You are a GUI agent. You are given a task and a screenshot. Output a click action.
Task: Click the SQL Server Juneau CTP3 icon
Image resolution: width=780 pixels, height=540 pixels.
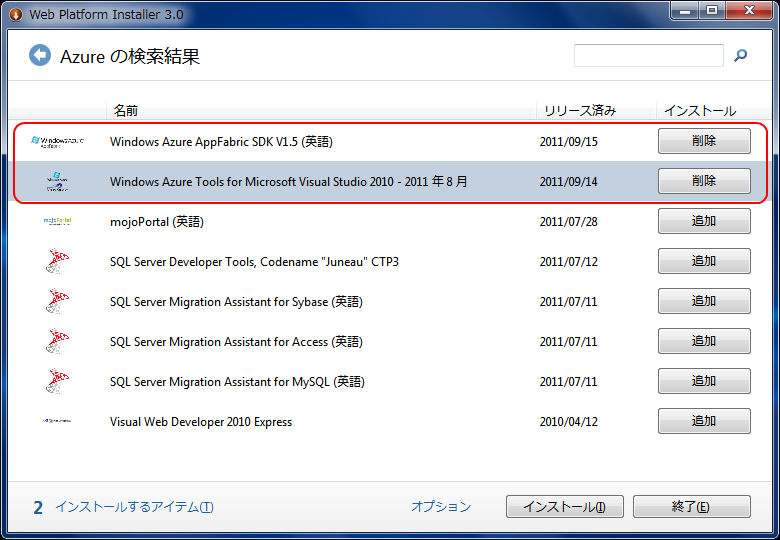[57, 262]
